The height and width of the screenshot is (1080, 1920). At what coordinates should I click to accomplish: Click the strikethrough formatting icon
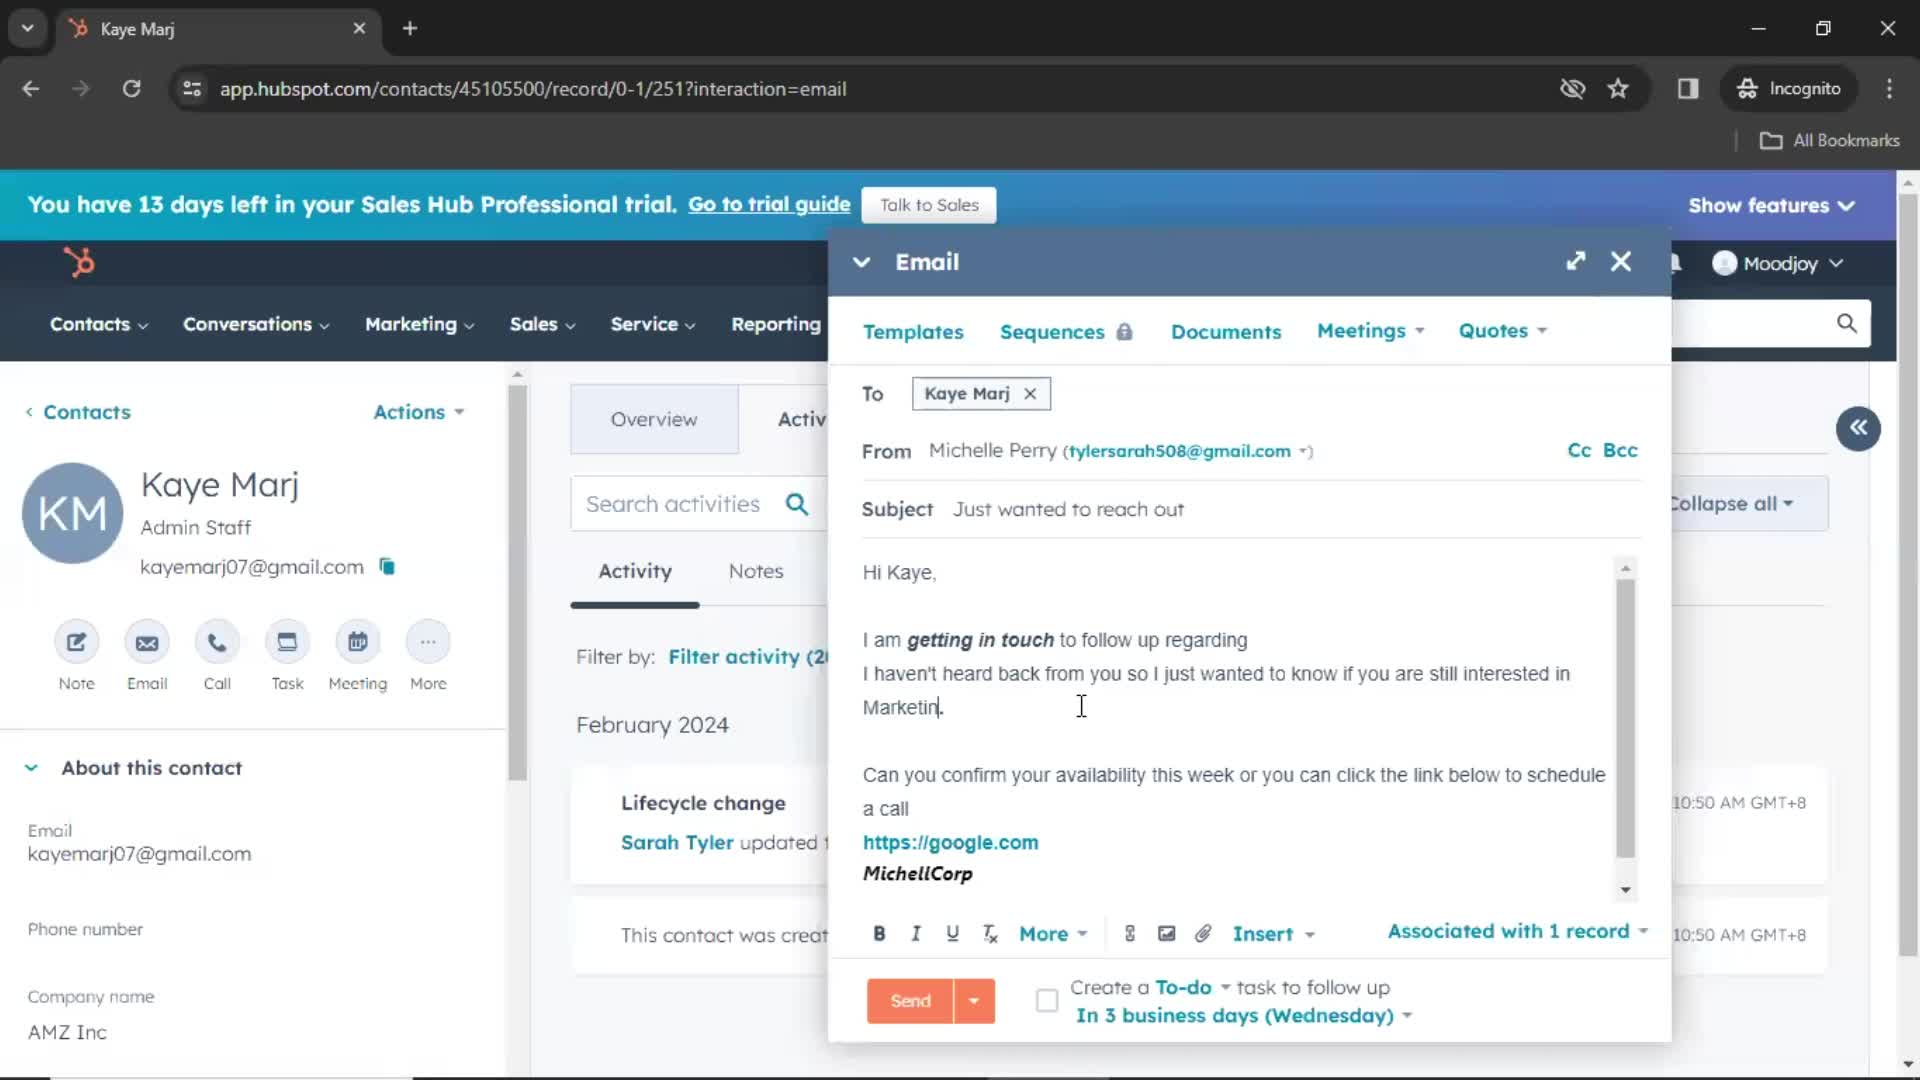tap(989, 934)
